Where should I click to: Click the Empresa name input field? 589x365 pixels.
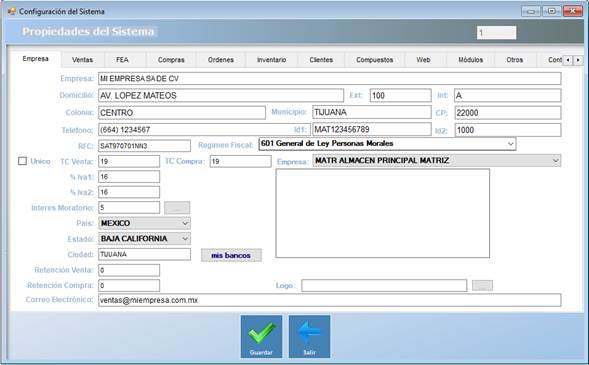[x=329, y=78]
